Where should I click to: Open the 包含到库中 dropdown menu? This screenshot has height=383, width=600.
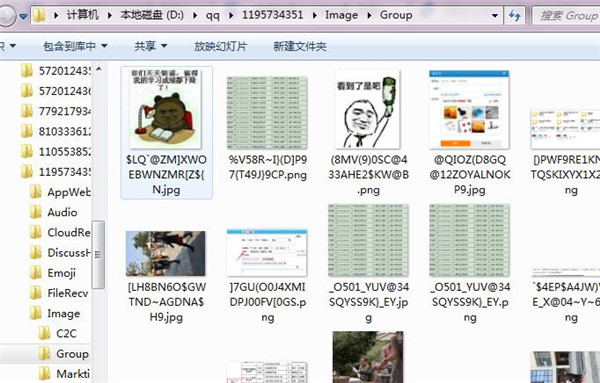coord(75,46)
